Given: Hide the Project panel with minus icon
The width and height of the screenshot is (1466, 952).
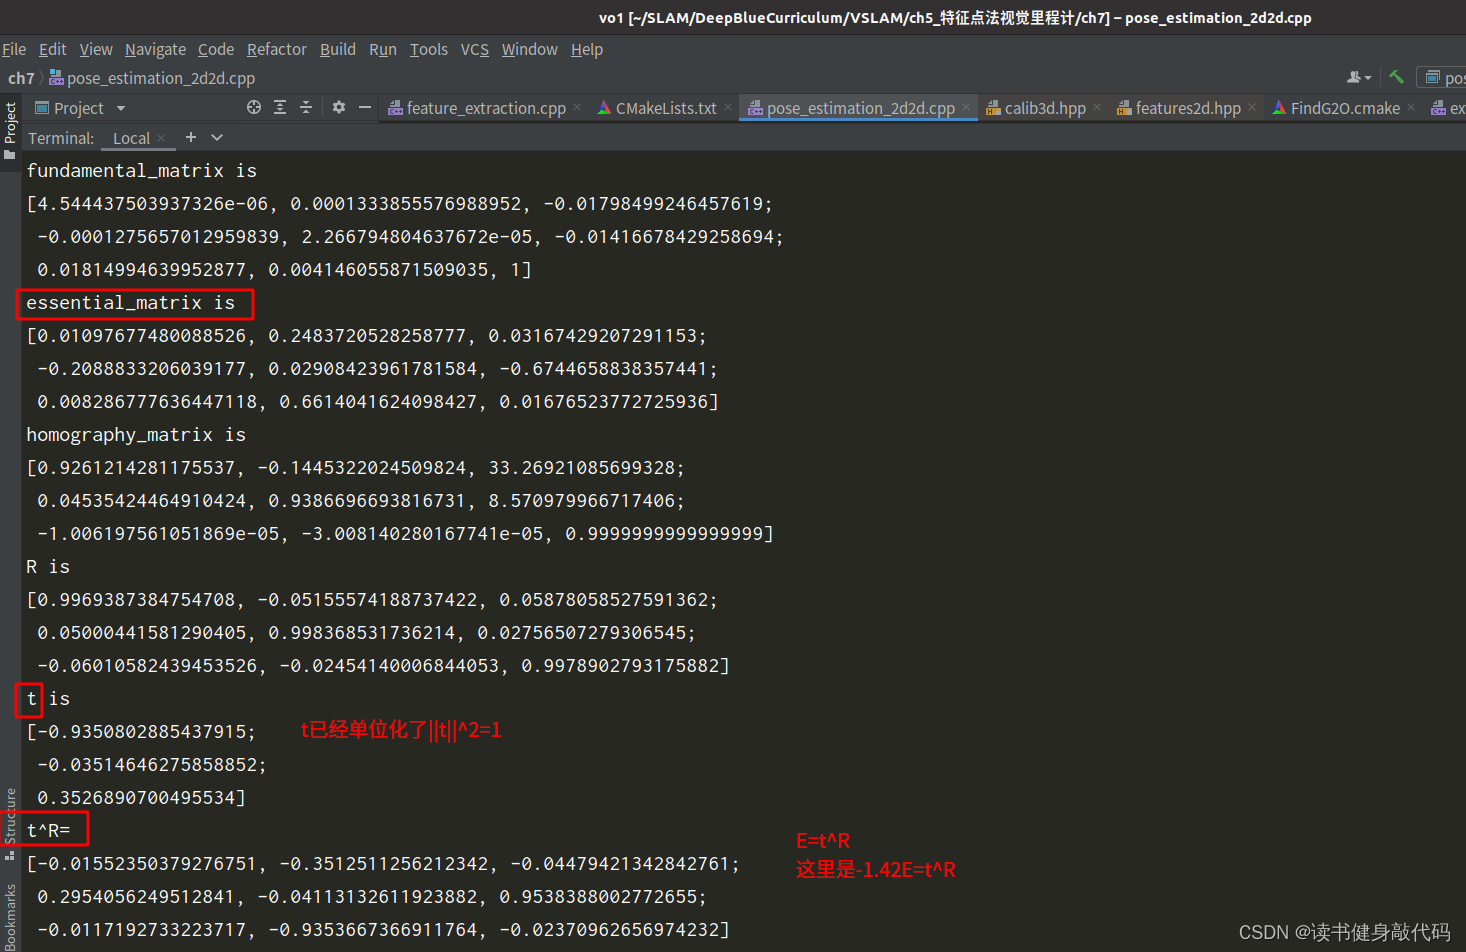Looking at the screenshot, I should pyautogui.click(x=365, y=107).
